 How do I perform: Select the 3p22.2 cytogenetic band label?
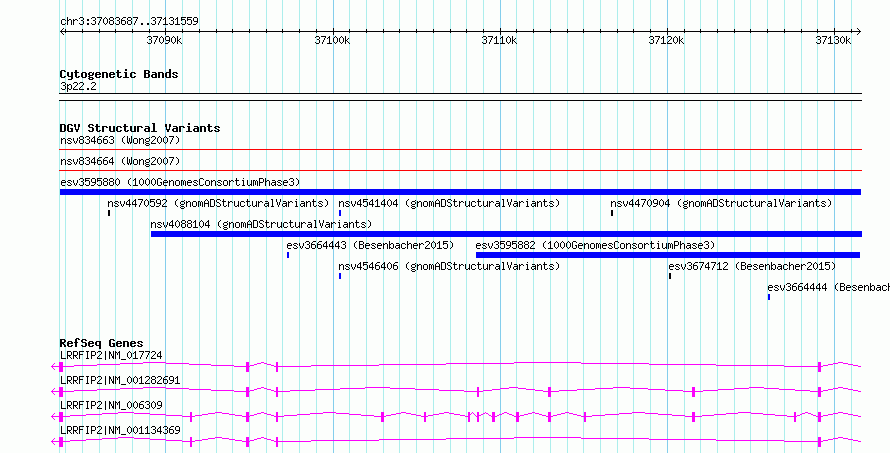tap(78, 87)
